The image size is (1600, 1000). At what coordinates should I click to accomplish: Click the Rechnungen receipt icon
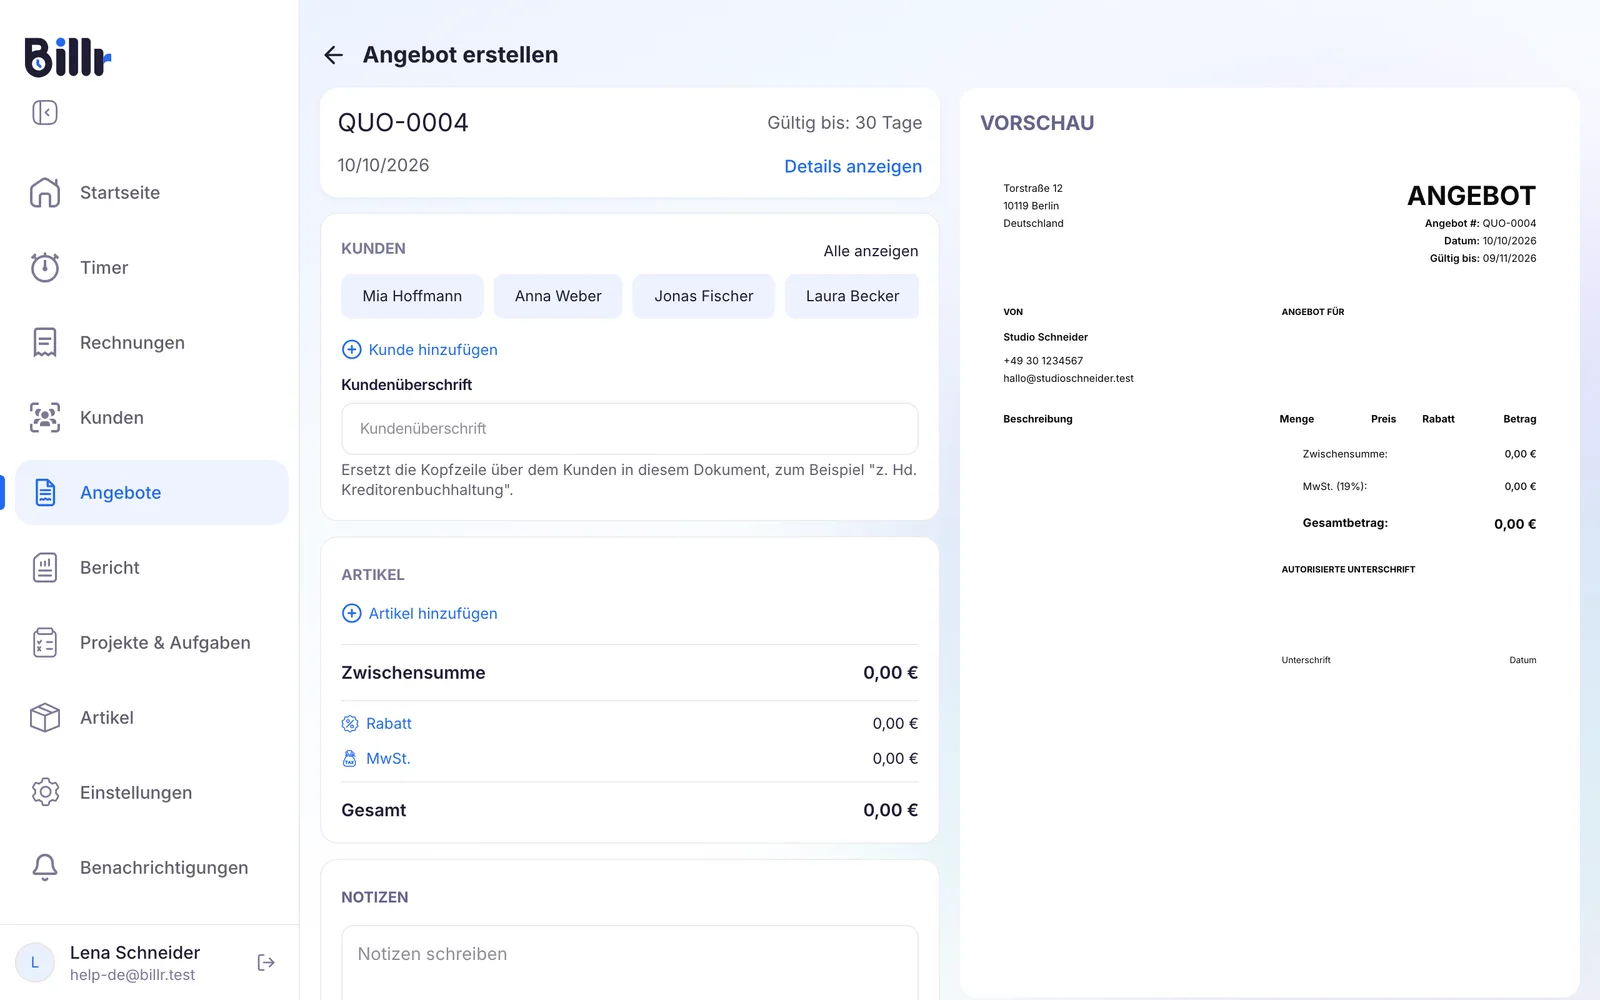pyautogui.click(x=45, y=342)
